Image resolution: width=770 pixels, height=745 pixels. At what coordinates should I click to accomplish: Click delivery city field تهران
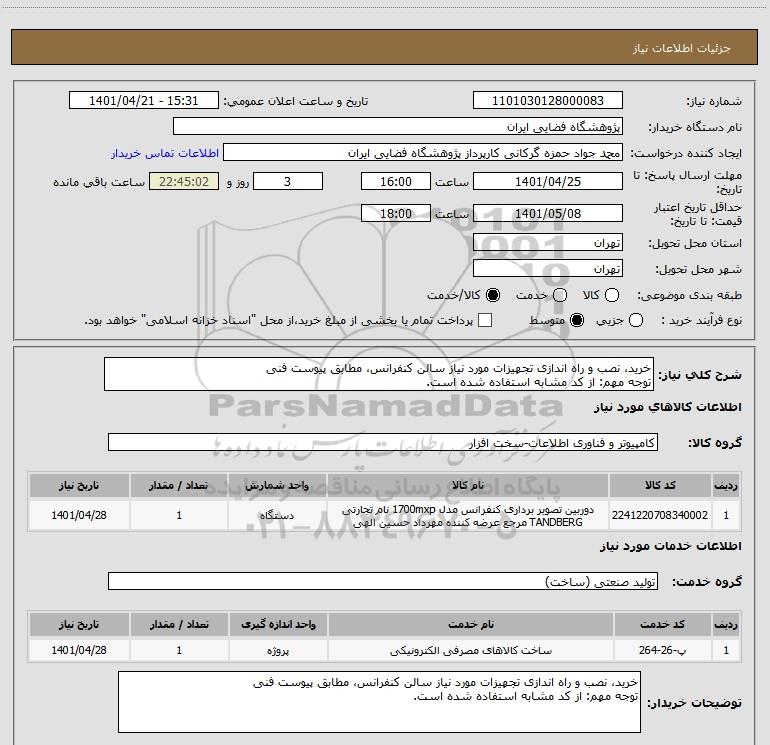[548, 269]
